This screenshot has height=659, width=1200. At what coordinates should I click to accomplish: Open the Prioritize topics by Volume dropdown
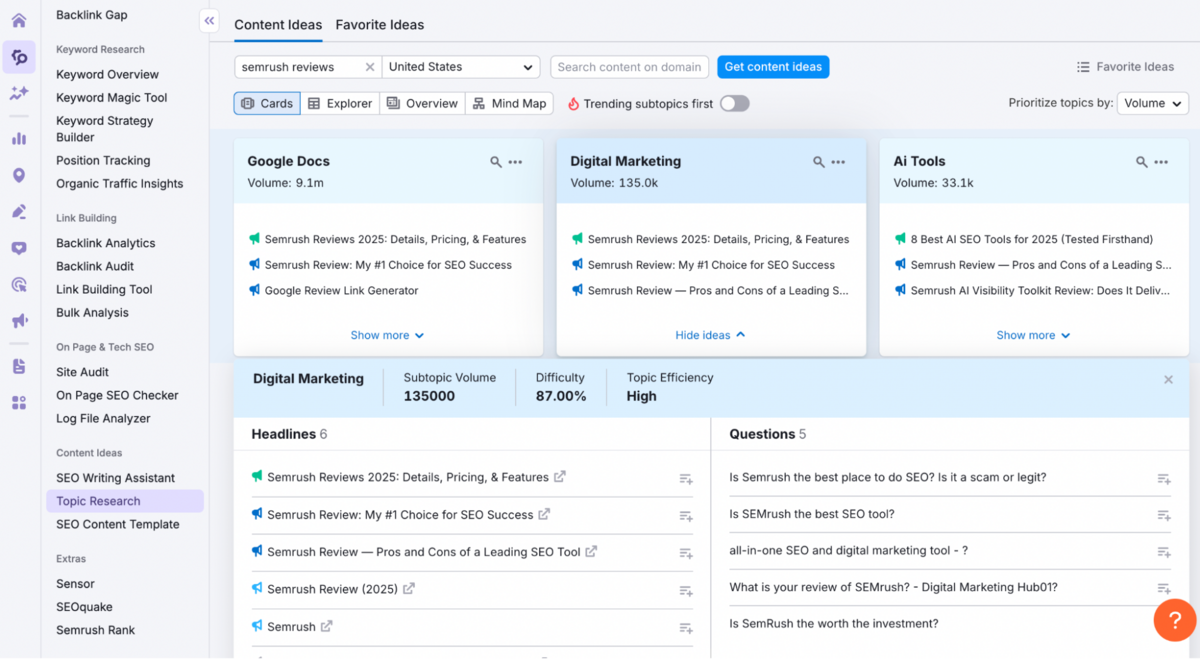(1153, 103)
